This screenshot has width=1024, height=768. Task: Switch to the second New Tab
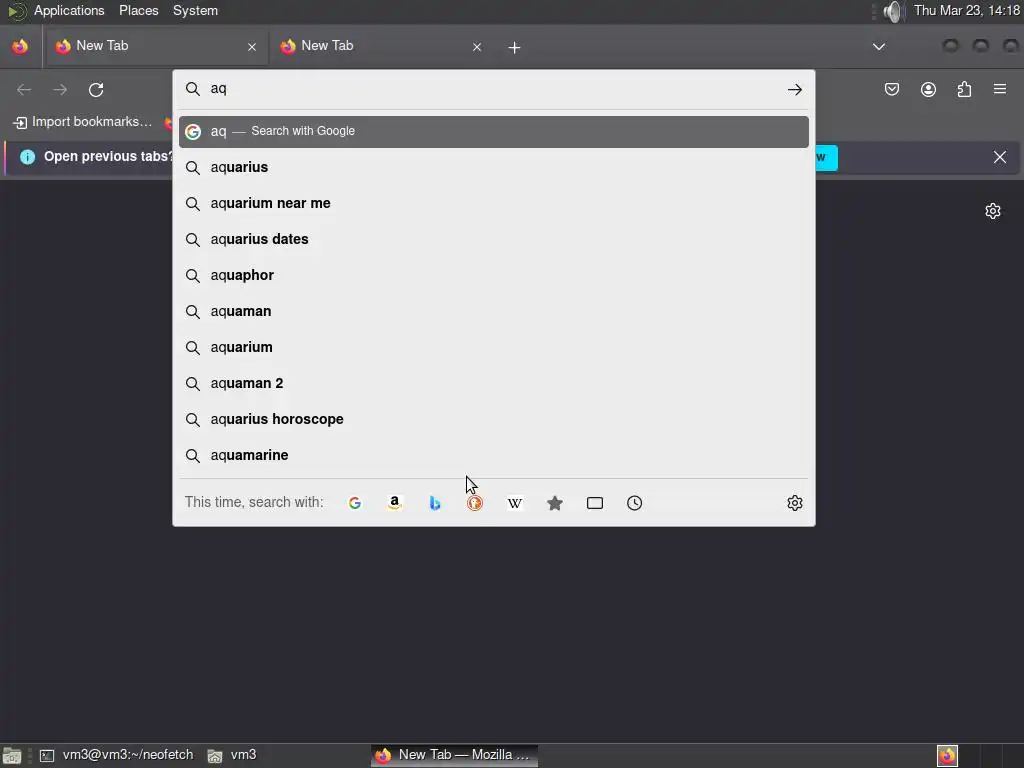point(381,46)
